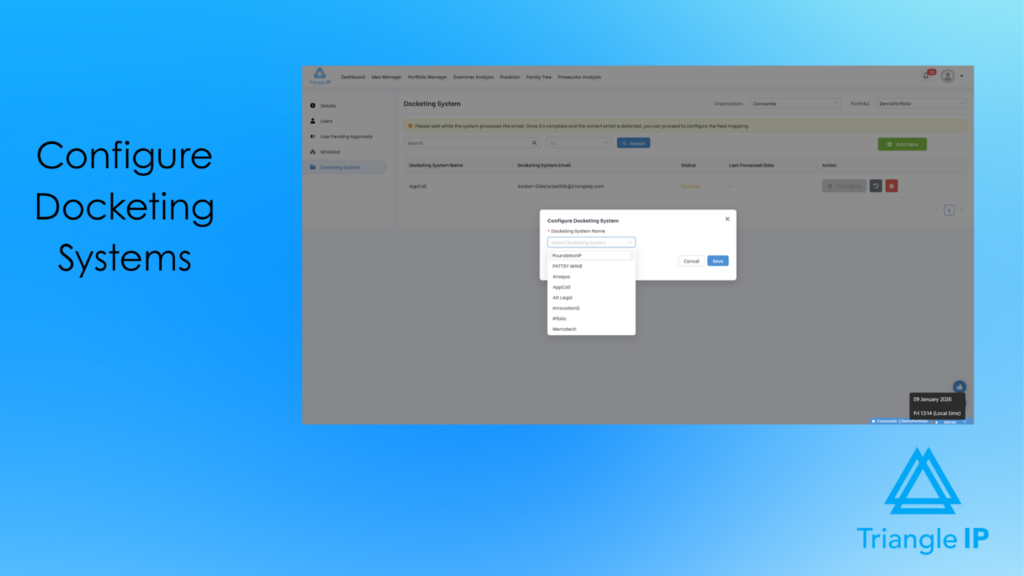1024x576 pixels.
Task: Open the Organization dropdown
Action: coord(795,103)
